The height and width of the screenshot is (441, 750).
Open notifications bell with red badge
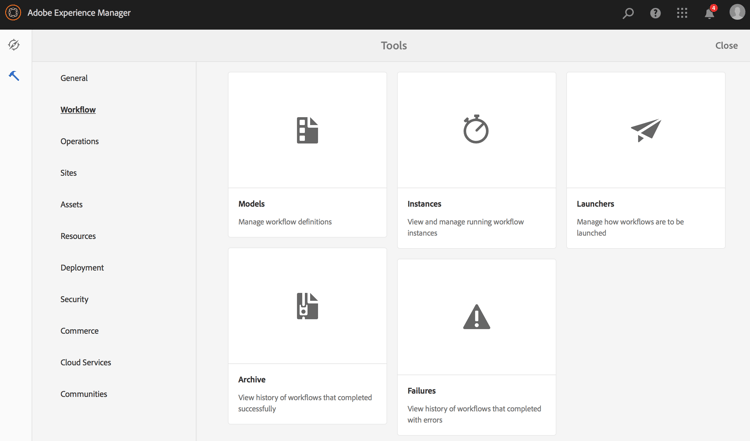(x=710, y=12)
